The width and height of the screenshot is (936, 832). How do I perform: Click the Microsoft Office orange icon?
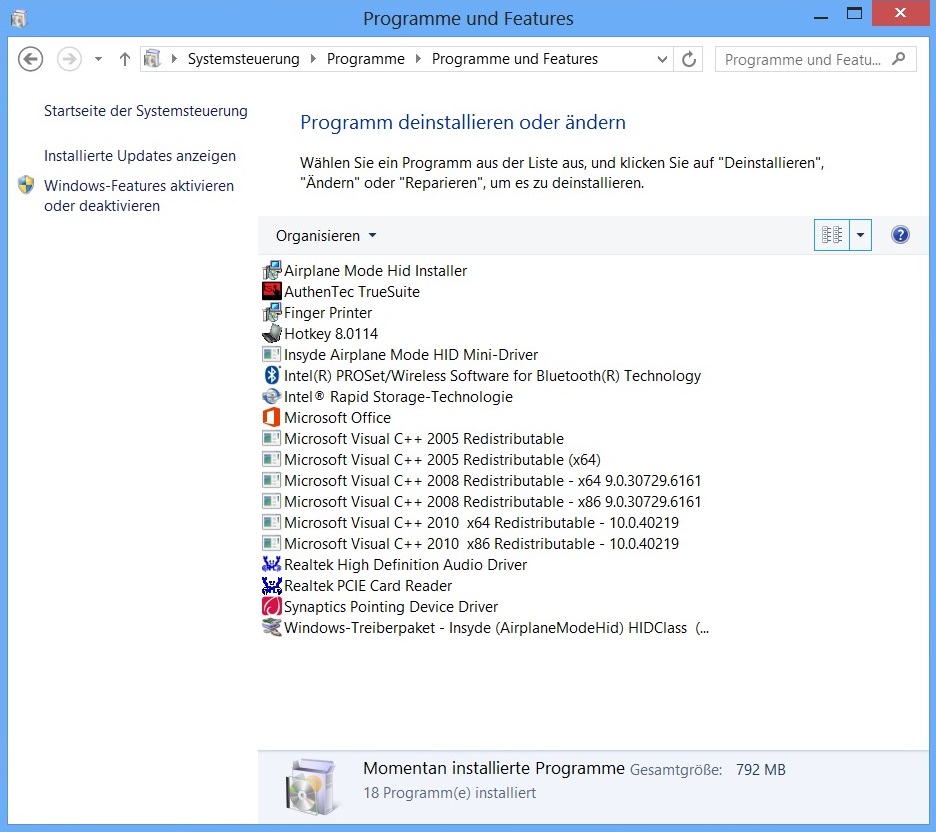pos(272,417)
